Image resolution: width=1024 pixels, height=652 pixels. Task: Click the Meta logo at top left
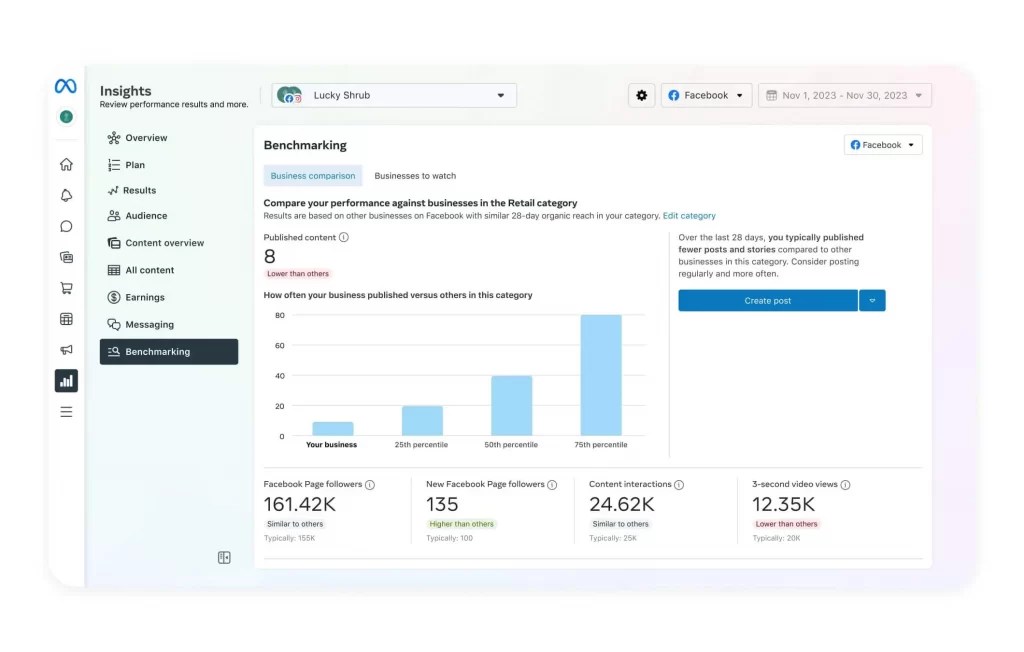pyautogui.click(x=65, y=84)
